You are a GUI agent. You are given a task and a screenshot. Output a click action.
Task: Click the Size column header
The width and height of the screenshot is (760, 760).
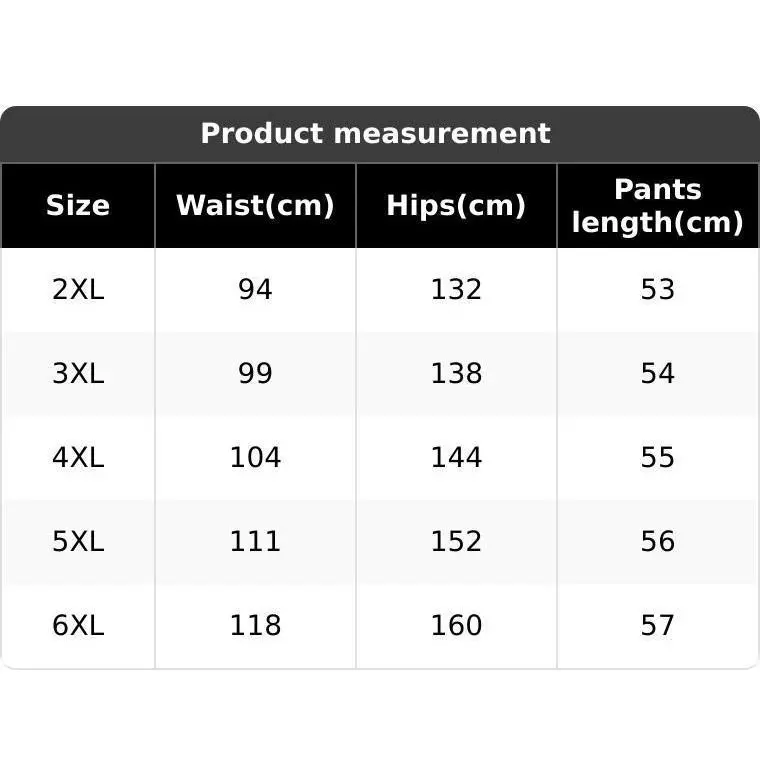[x=78, y=206]
